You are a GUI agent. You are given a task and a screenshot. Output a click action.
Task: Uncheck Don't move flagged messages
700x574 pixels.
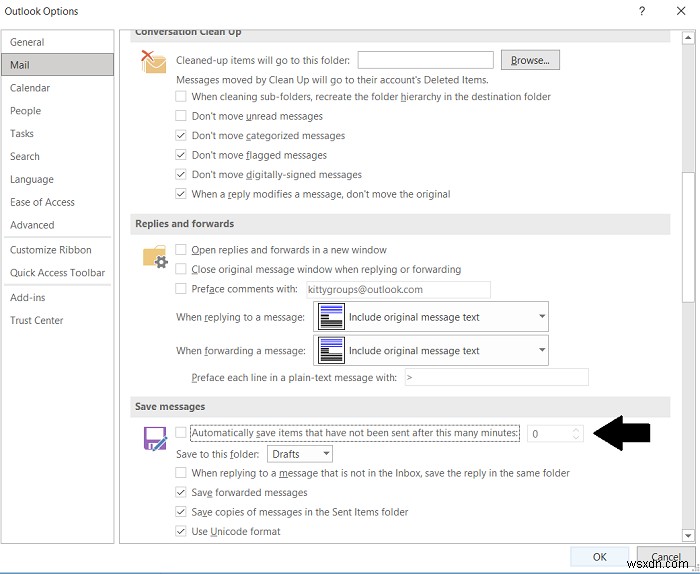(180, 155)
